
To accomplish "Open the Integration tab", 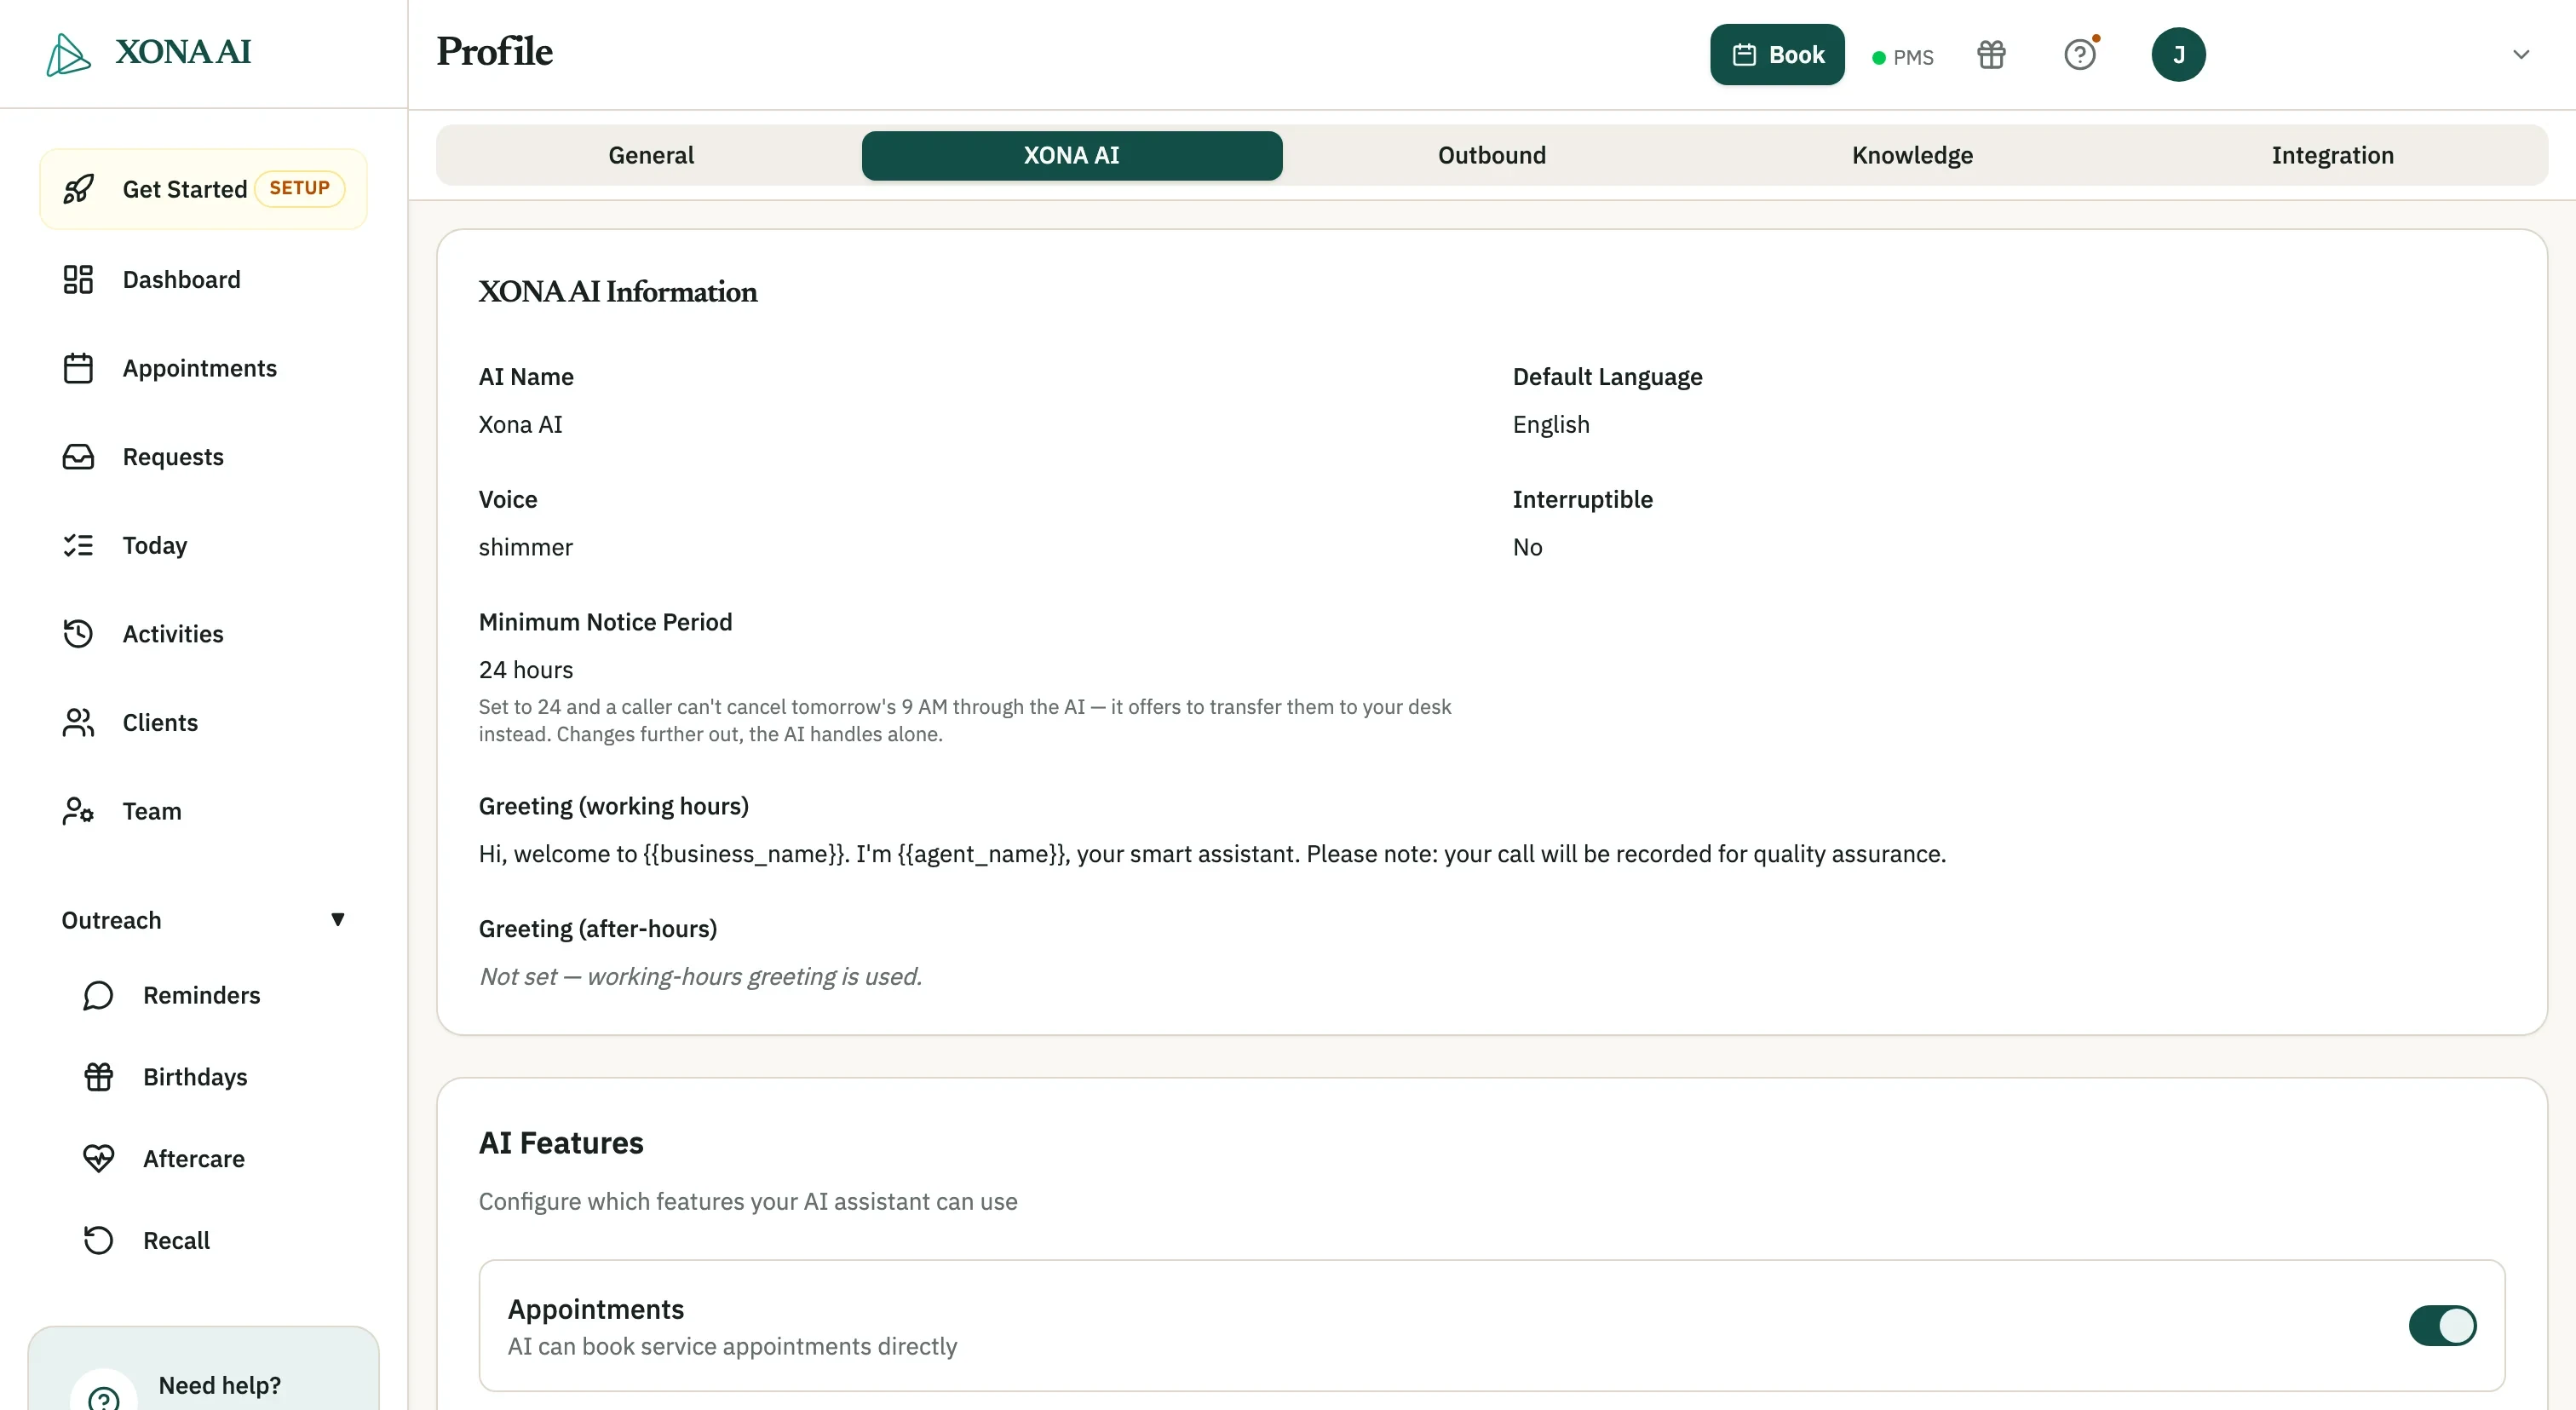I will [x=2332, y=155].
